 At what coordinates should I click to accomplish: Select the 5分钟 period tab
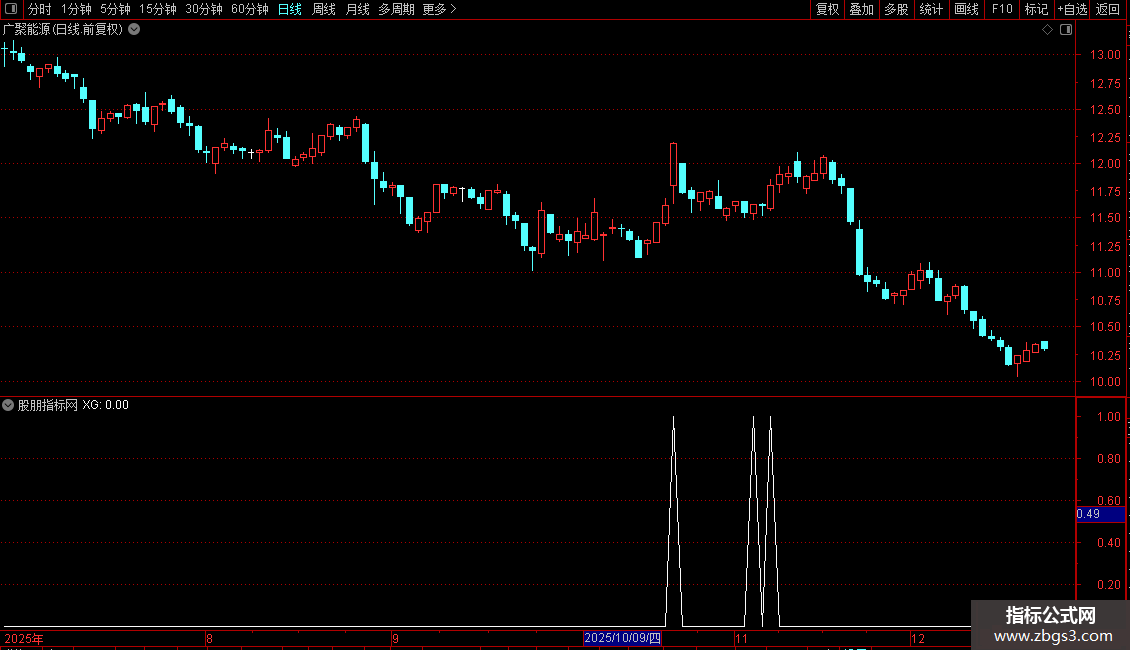click(115, 9)
